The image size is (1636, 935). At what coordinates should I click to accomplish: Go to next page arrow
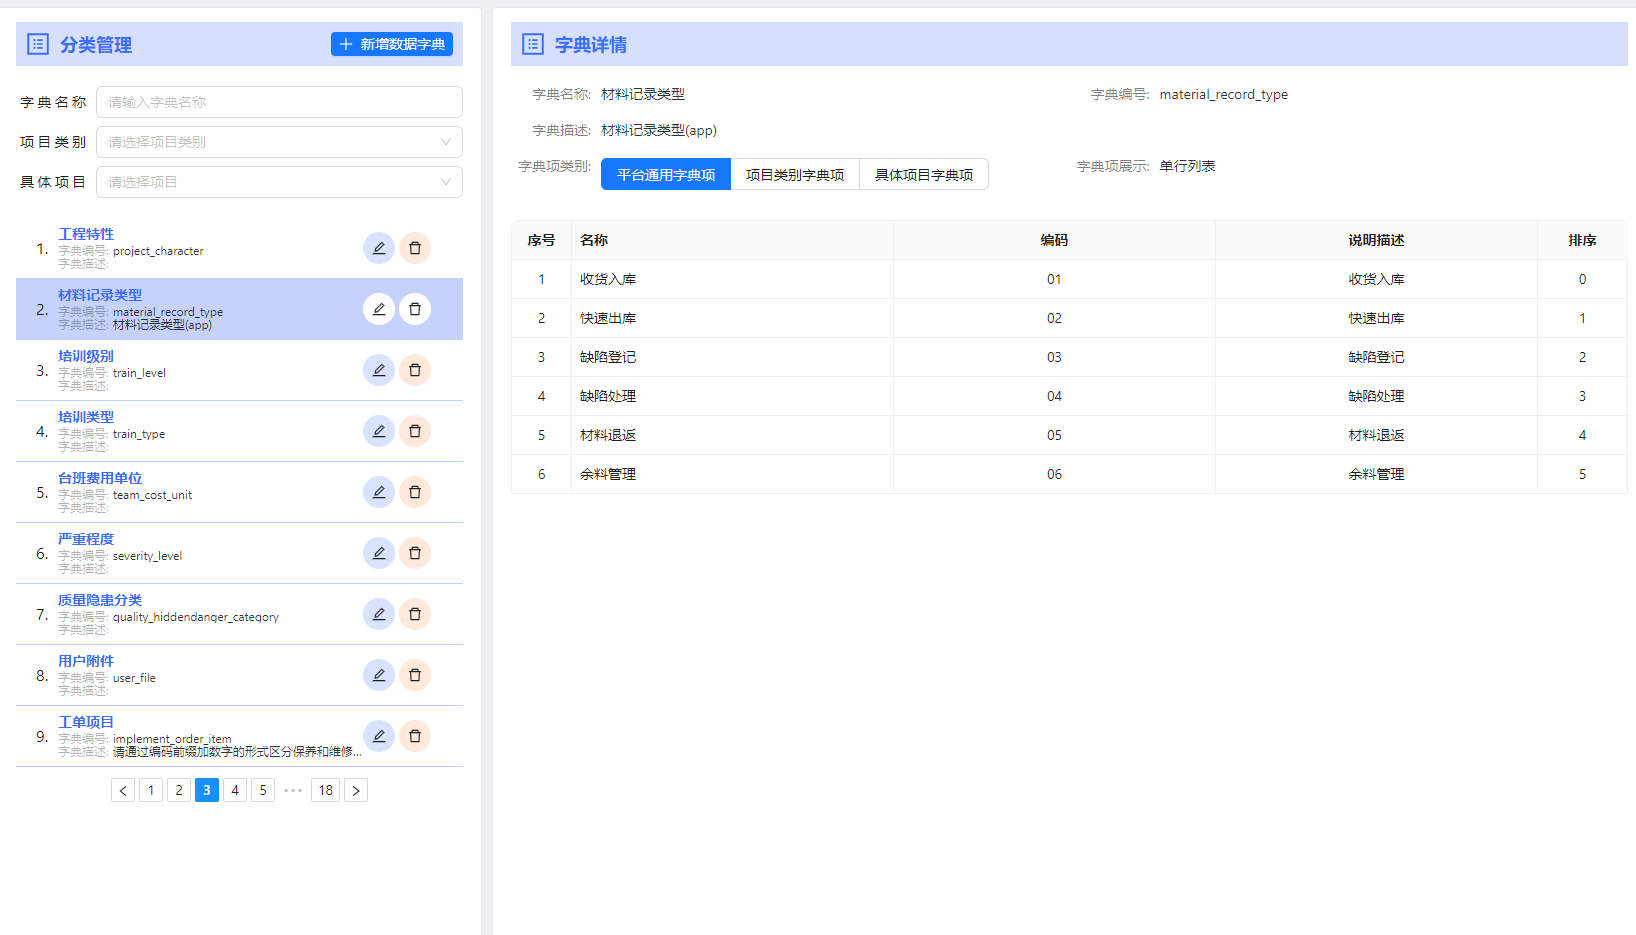(356, 790)
